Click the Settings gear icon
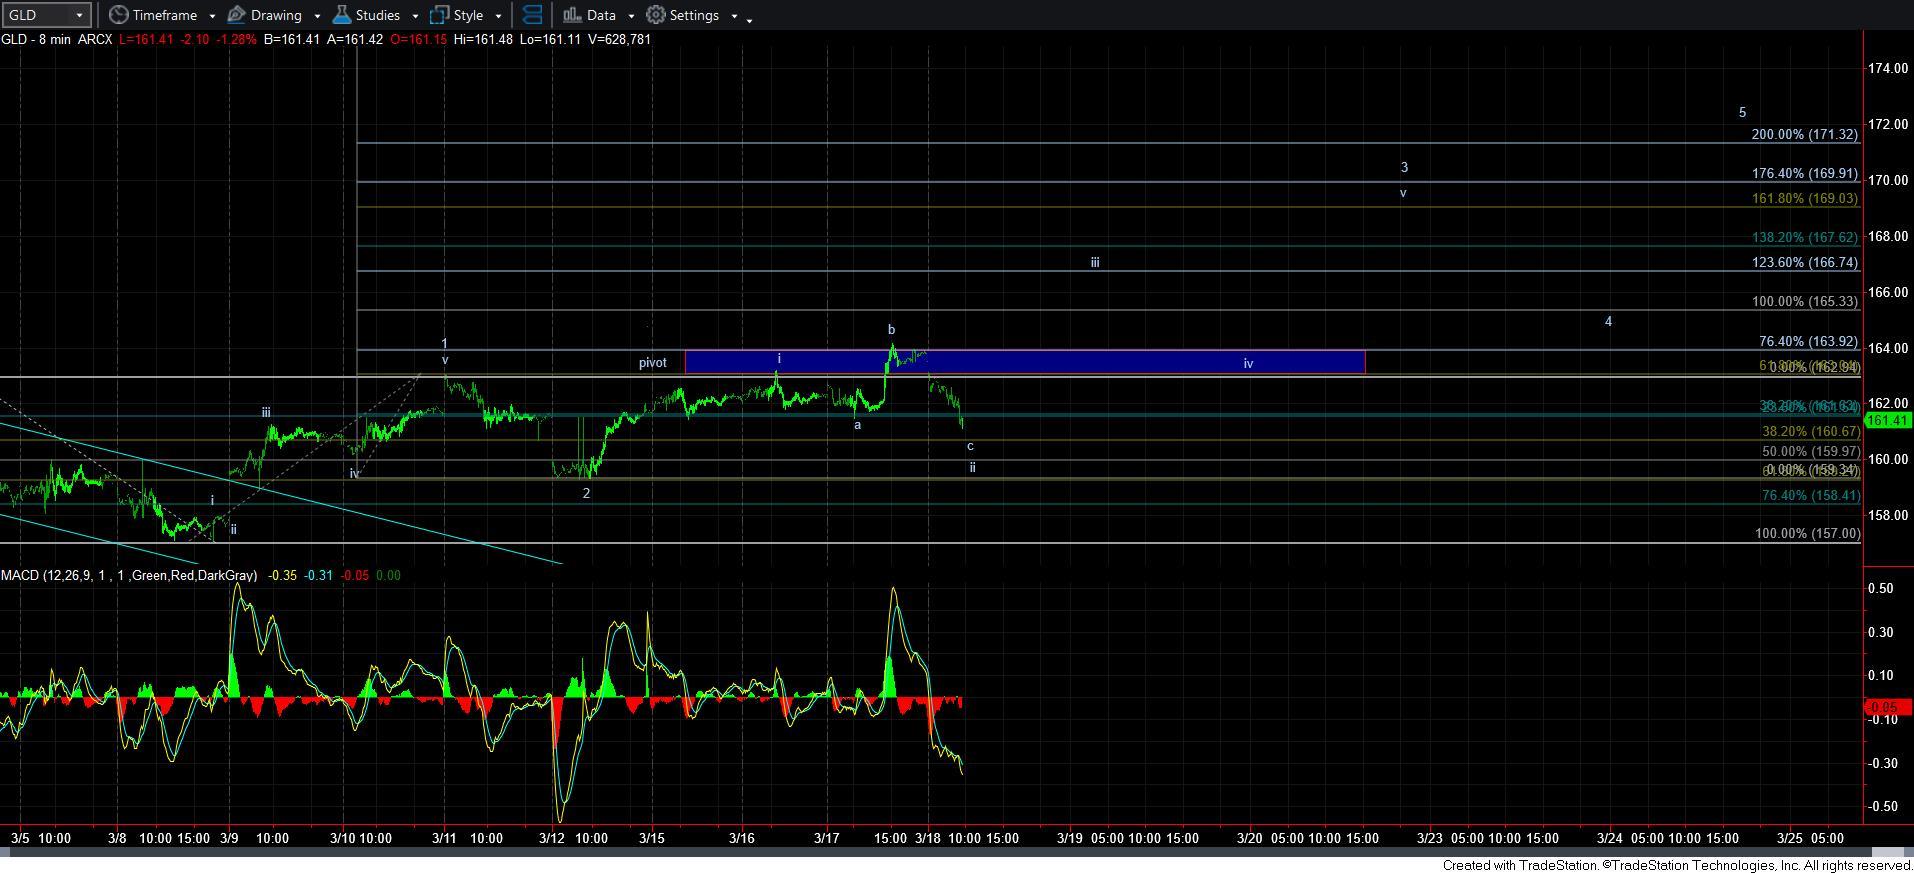Image resolution: width=1914 pixels, height=873 pixels. (x=656, y=15)
